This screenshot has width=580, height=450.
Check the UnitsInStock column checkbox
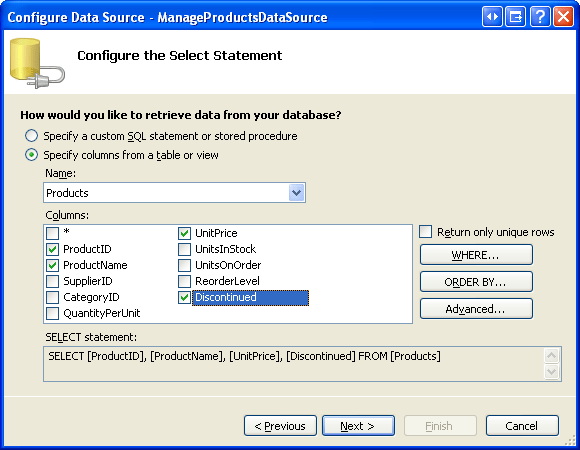tap(184, 249)
